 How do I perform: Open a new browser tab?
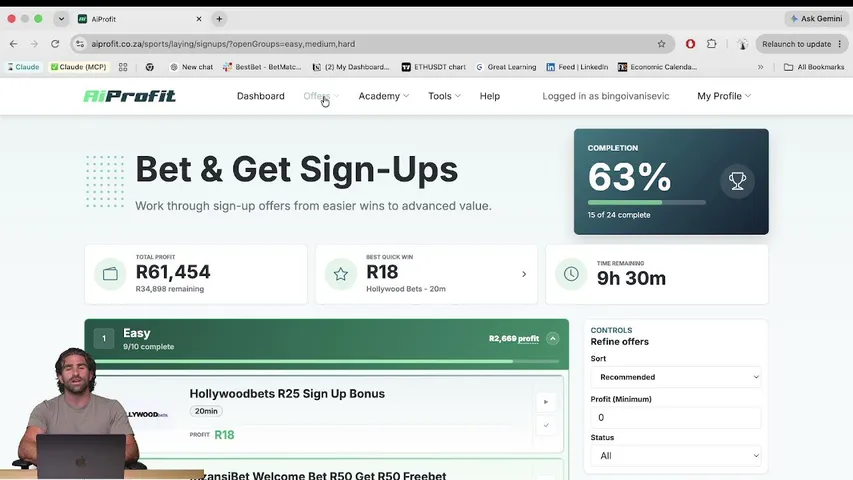tap(219, 19)
